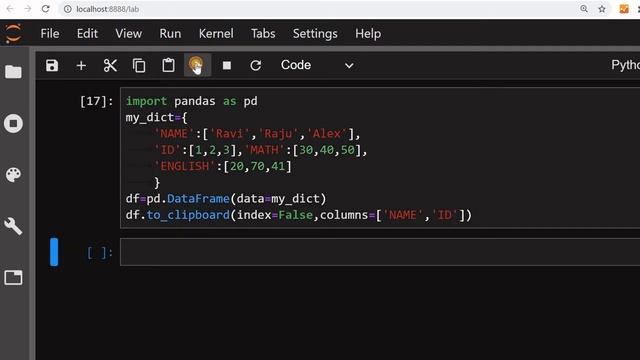Cut the selected cell with scissors icon
640x360 pixels.
110,65
